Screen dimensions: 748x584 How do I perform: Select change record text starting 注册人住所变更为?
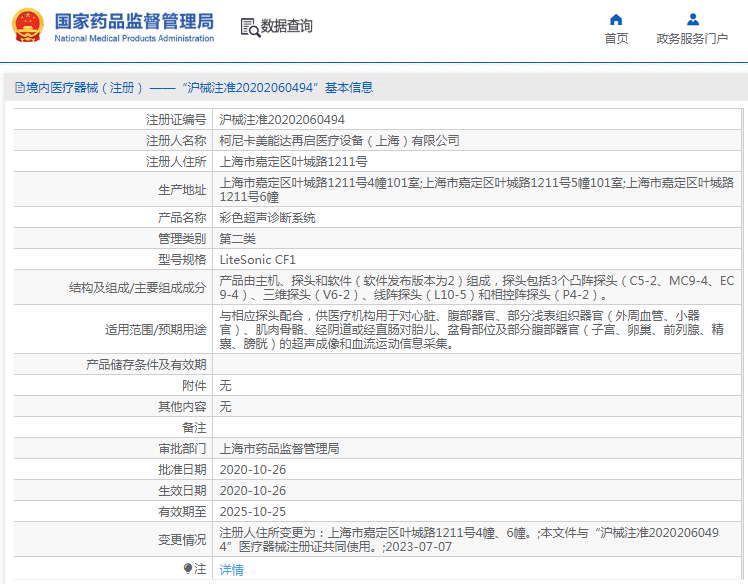469,540
